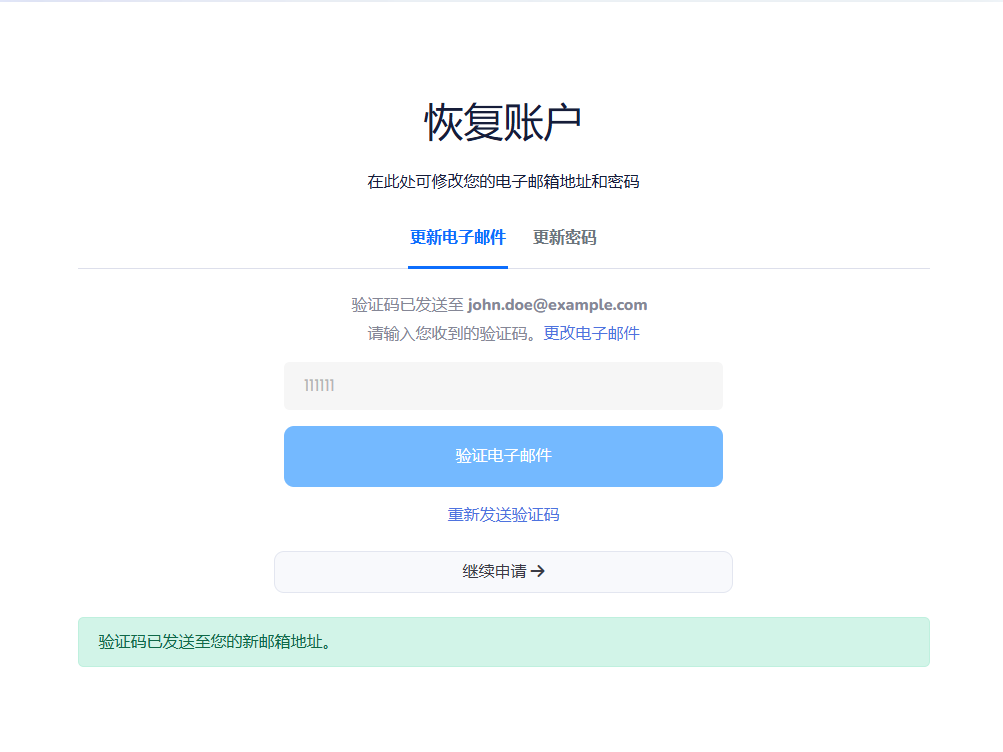Click the john.doe@example.com email address text
Image resolution: width=1003 pixels, height=752 pixels.
point(557,305)
